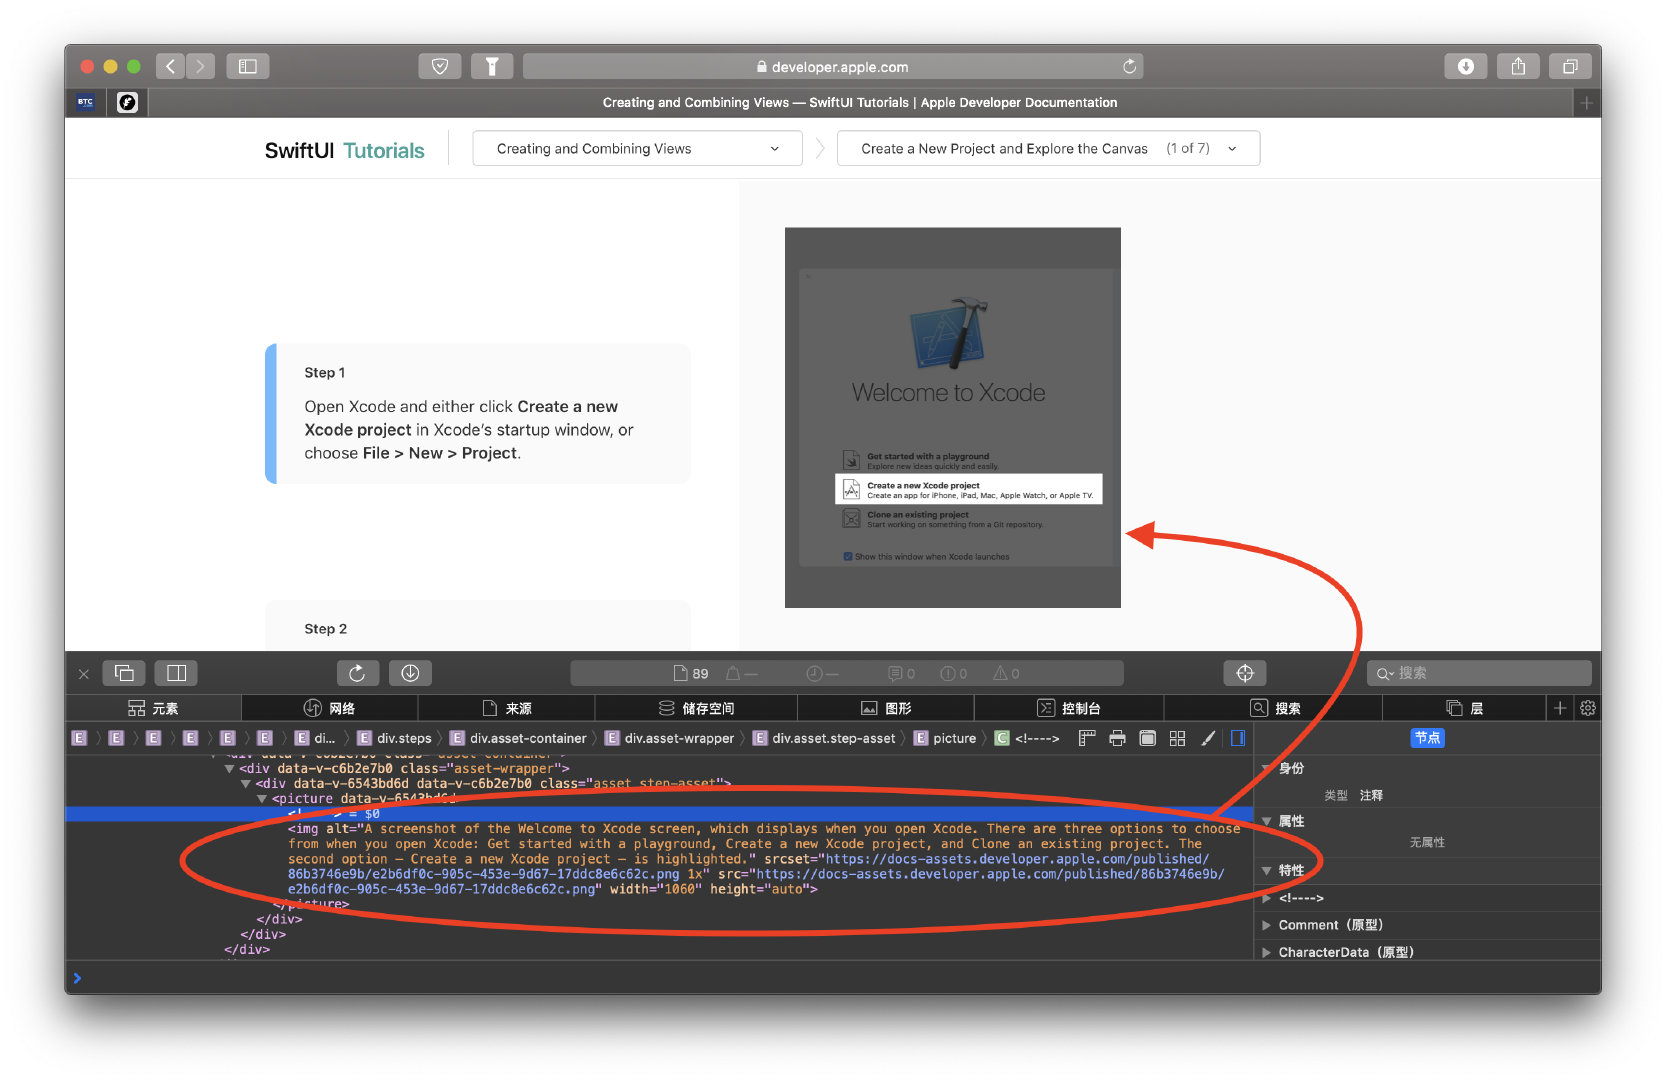Image resolution: width=1666 pixels, height=1080 pixels.
Task: Click the 89 resources count indicator
Action: (691, 674)
